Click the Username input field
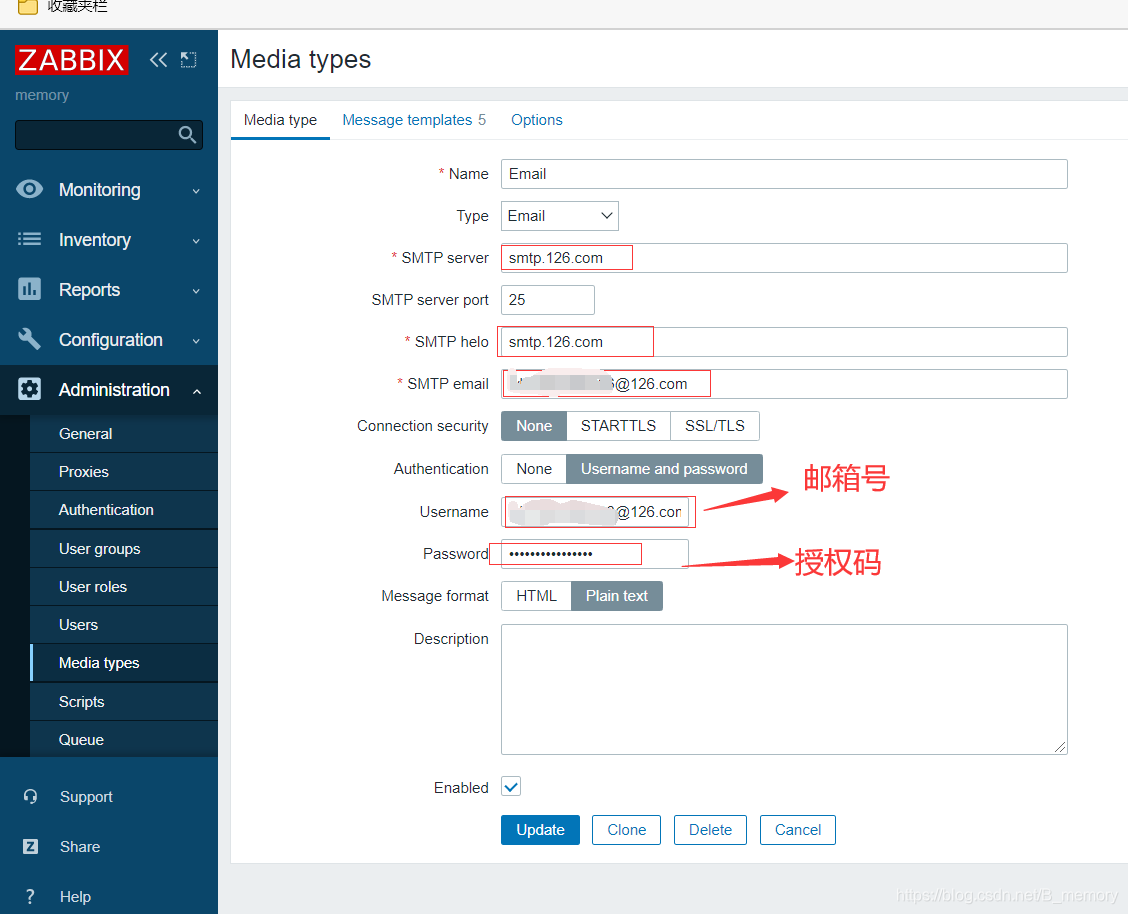This screenshot has height=914, width=1128. [x=595, y=511]
